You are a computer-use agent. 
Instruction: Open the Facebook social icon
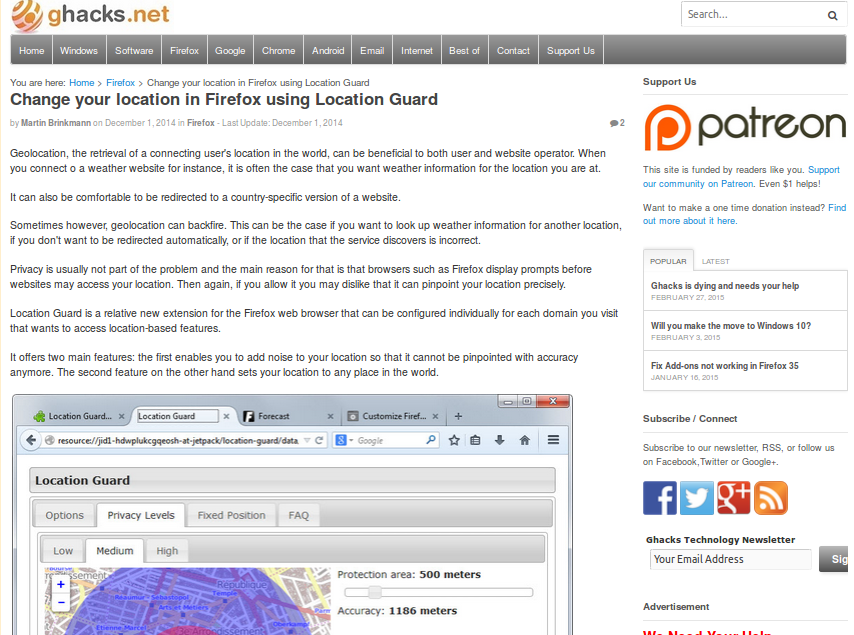click(x=660, y=498)
